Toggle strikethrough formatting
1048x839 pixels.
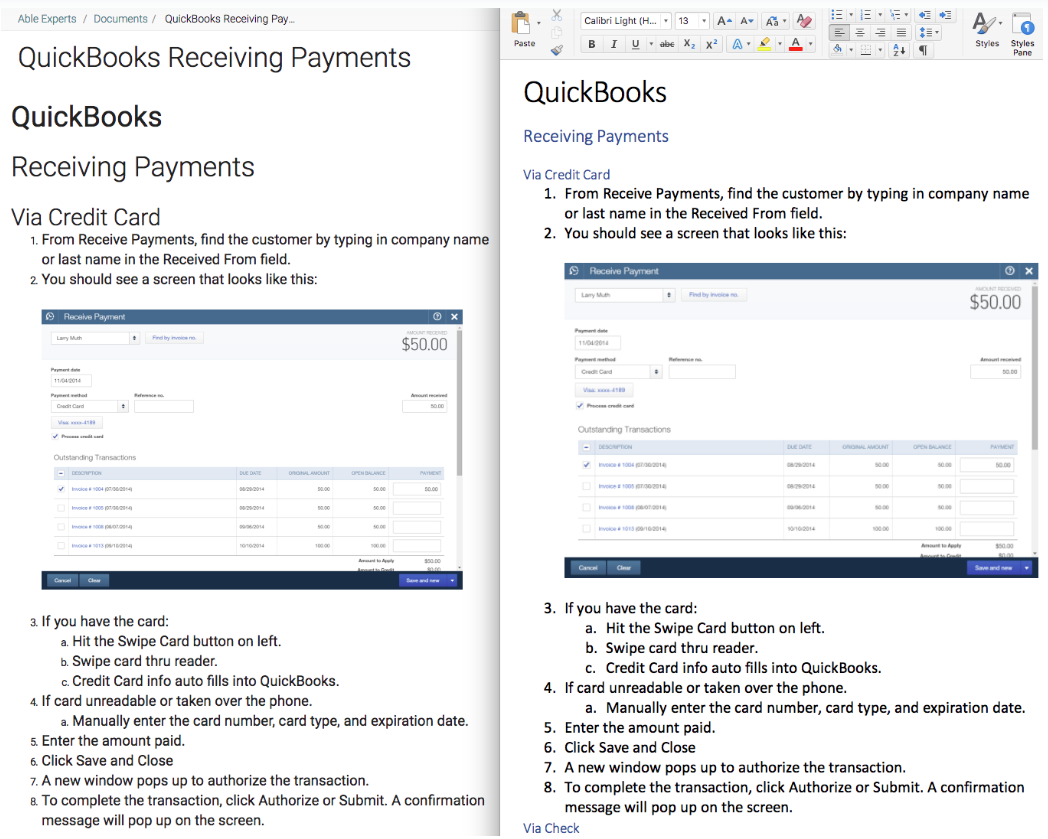pyautogui.click(x=667, y=44)
